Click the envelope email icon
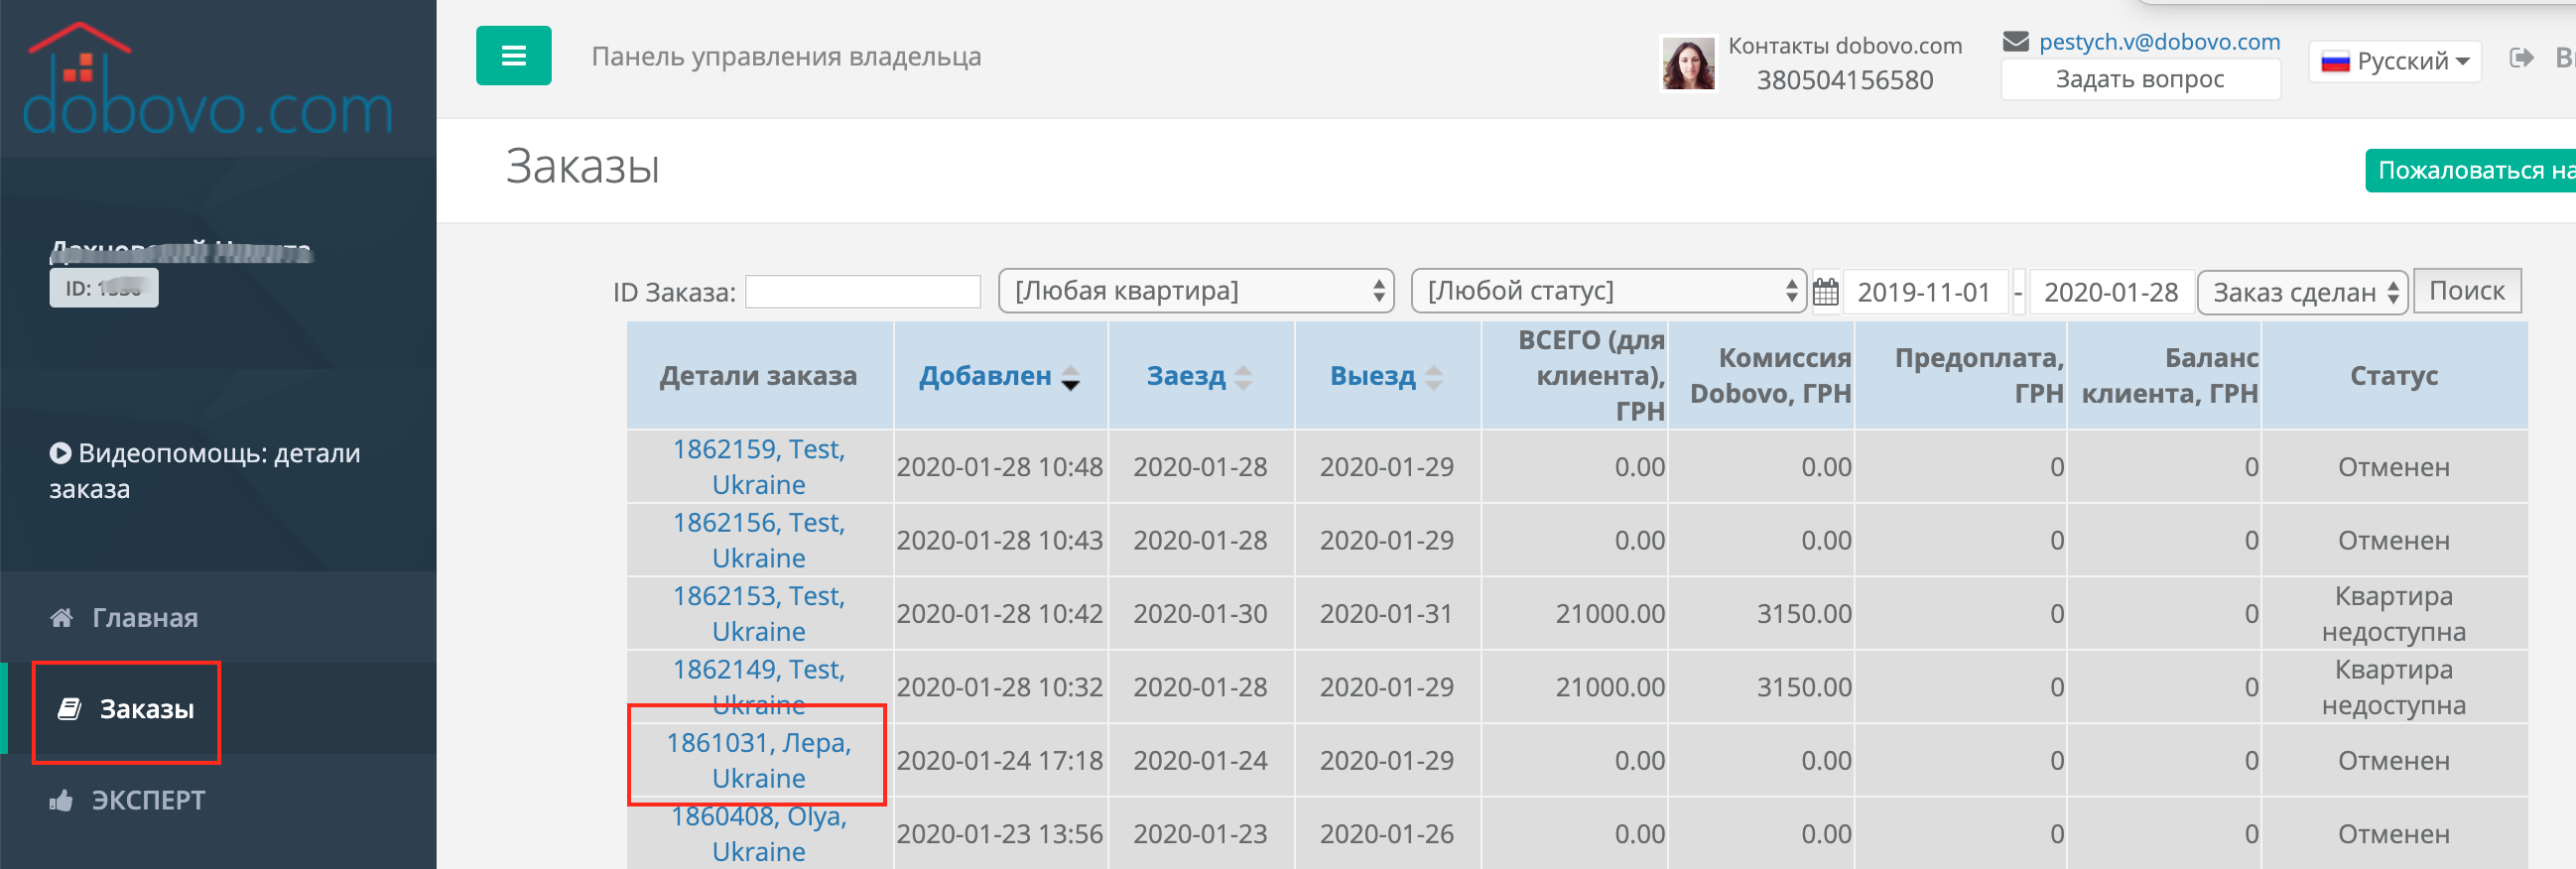The height and width of the screenshot is (869, 2576). [2016, 42]
